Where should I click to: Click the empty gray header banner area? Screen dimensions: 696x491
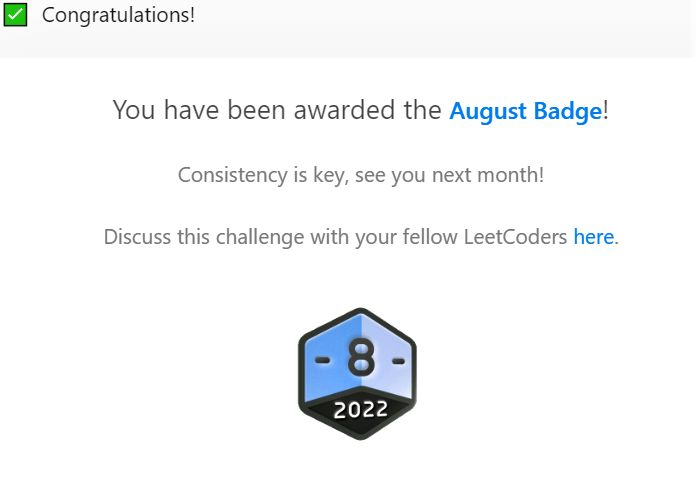pos(450,28)
